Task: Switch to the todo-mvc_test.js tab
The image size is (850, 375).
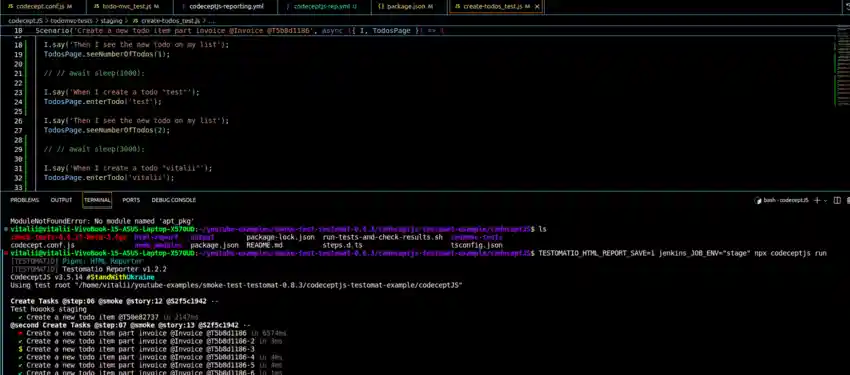Action: click(x=130, y=7)
